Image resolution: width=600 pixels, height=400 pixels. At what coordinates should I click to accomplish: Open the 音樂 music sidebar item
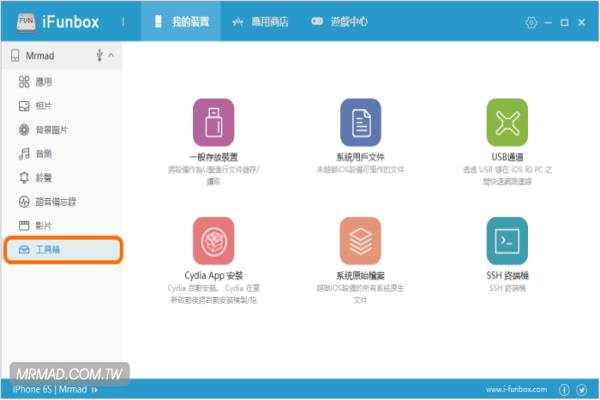pyautogui.click(x=35, y=154)
